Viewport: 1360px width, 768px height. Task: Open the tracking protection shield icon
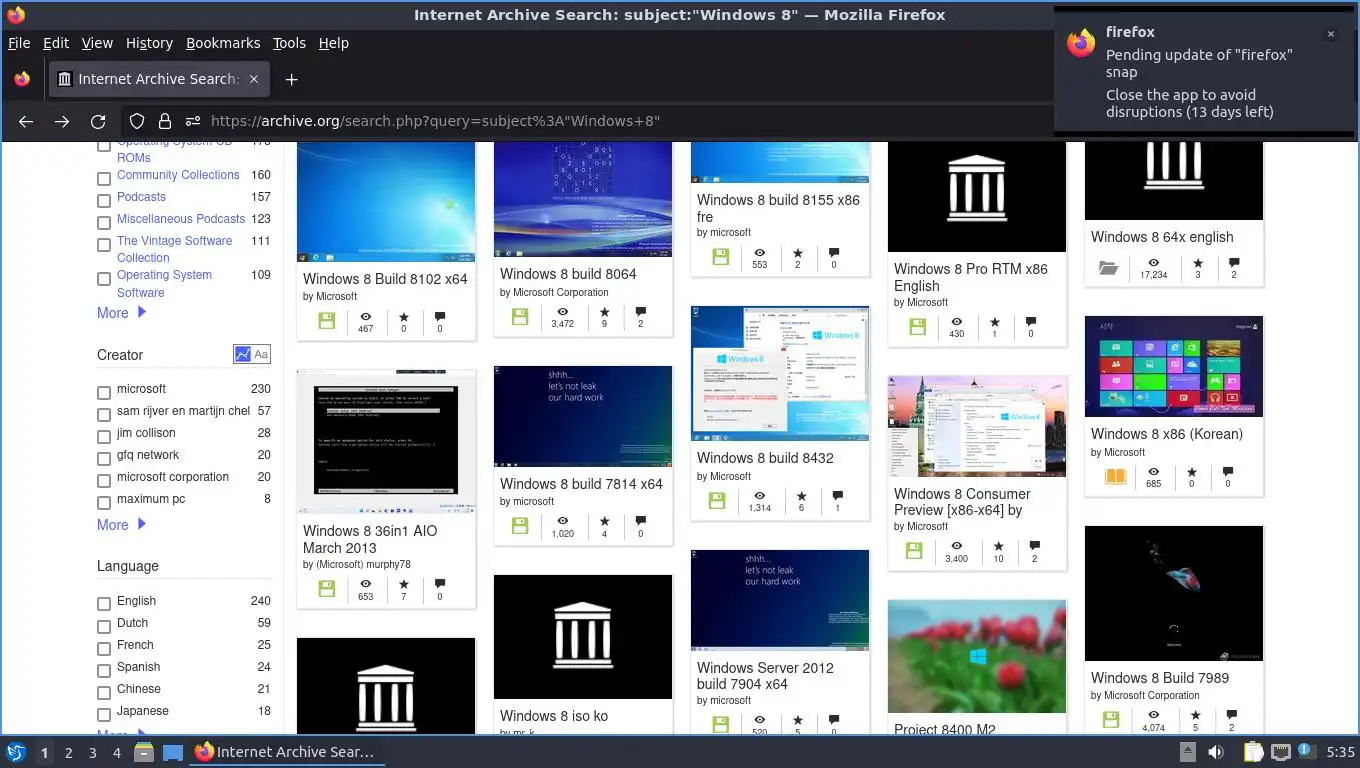coord(137,121)
